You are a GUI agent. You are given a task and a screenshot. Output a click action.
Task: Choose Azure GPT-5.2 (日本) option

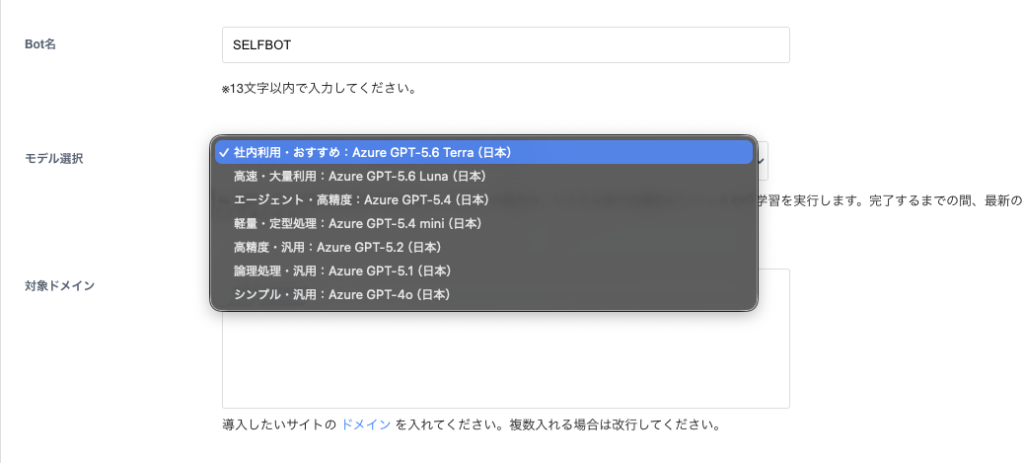484,247
